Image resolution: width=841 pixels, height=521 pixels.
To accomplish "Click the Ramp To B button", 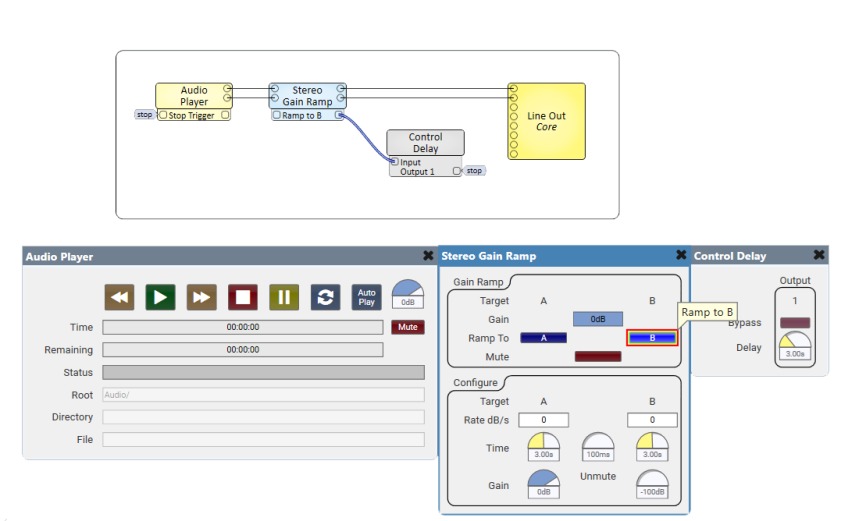I will (652, 338).
